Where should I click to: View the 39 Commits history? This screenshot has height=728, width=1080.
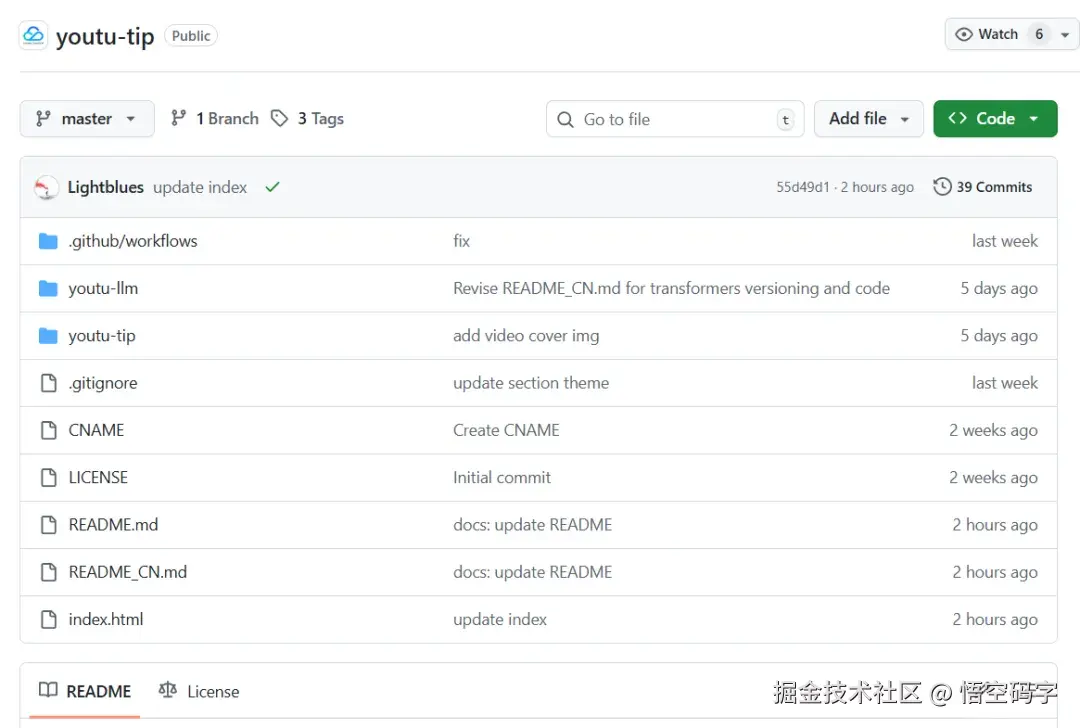(983, 187)
